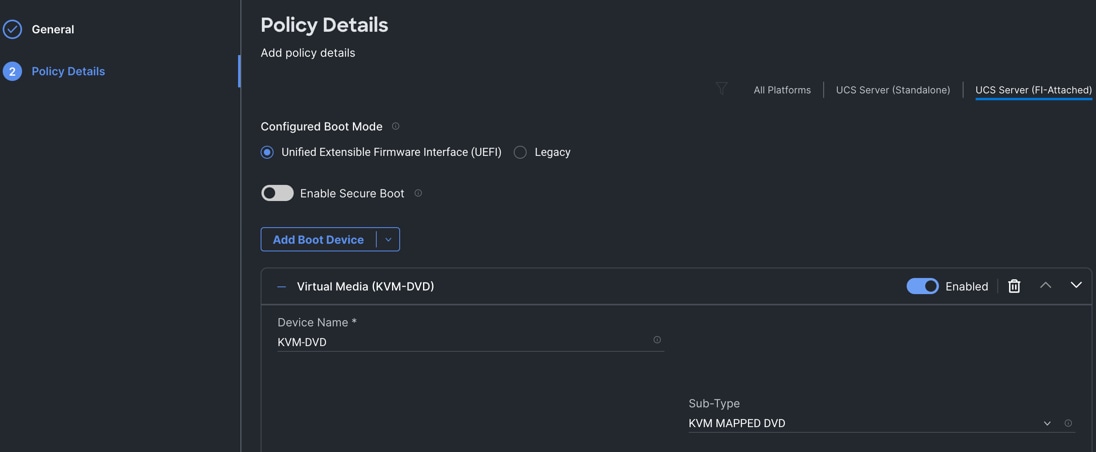Open the Sub-Type KVM MAPPED DVD dropdown
1096x452 pixels.
[x=868, y=423]
